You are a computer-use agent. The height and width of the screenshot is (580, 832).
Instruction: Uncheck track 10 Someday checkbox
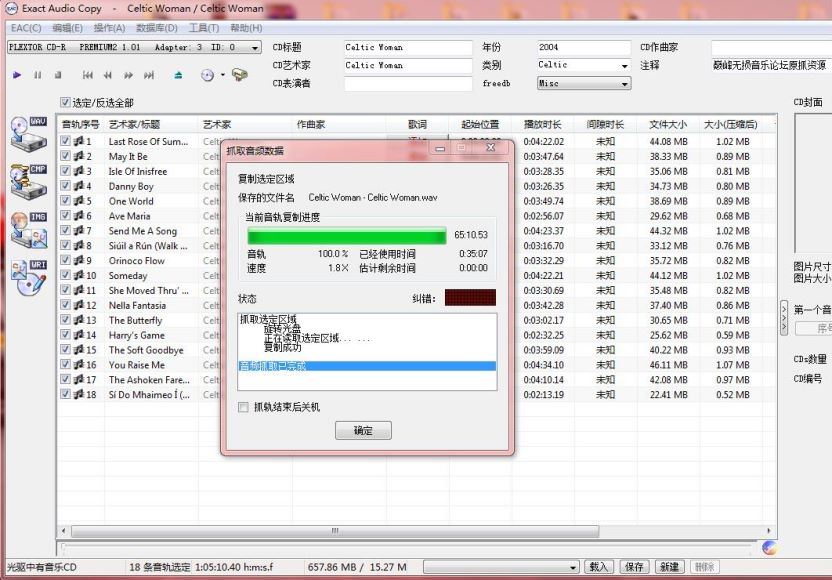[x=65, y=275]
